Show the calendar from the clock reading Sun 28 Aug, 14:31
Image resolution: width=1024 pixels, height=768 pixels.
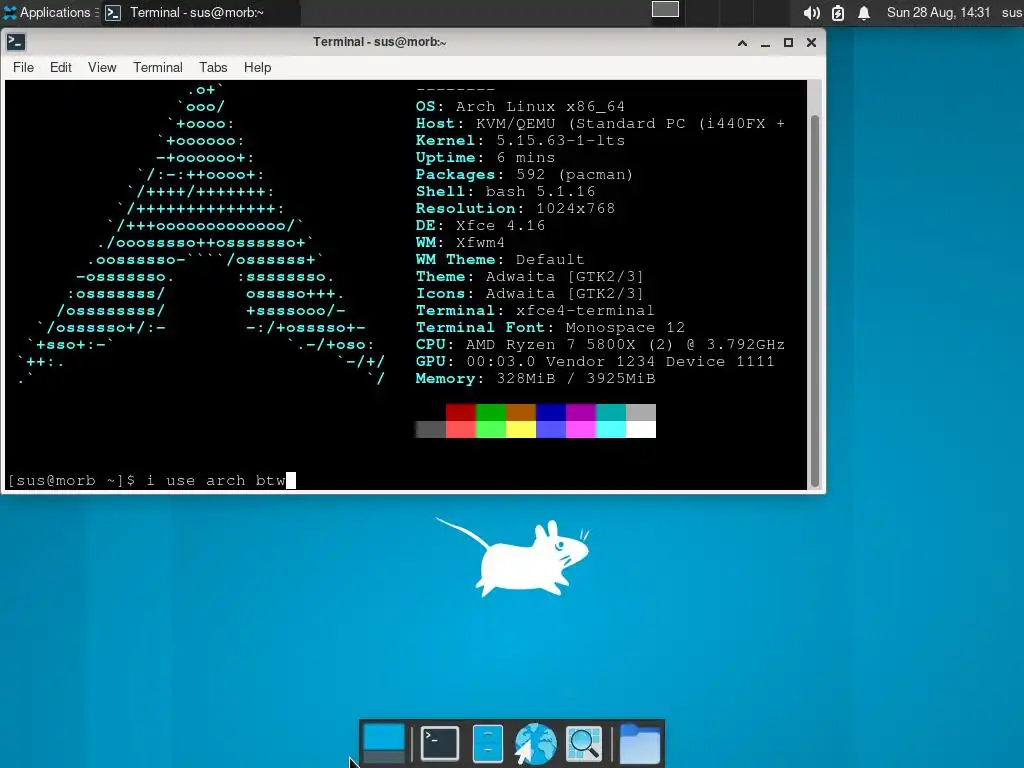(938, 12)
